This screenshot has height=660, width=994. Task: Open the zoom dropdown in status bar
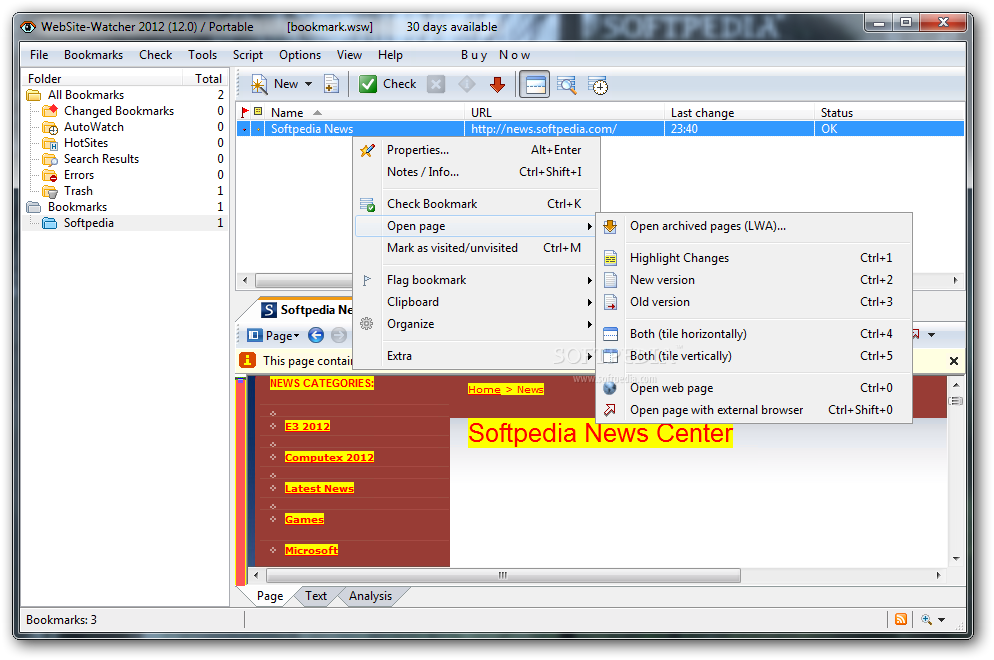pos(941,619)
